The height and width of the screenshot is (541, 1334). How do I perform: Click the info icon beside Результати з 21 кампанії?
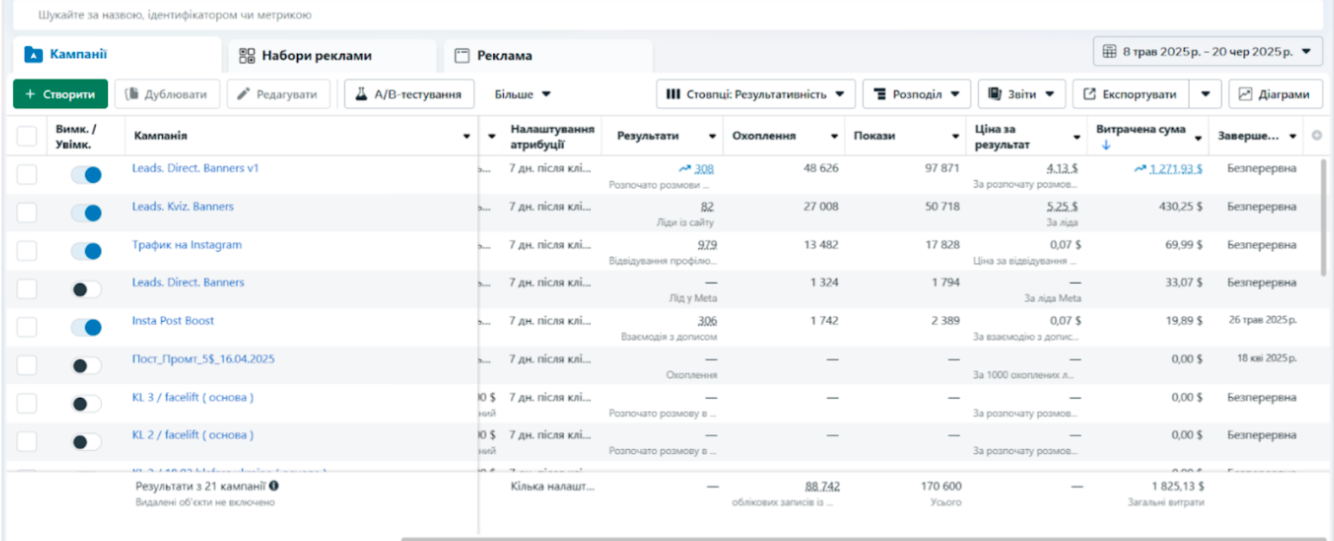[274, 486]
